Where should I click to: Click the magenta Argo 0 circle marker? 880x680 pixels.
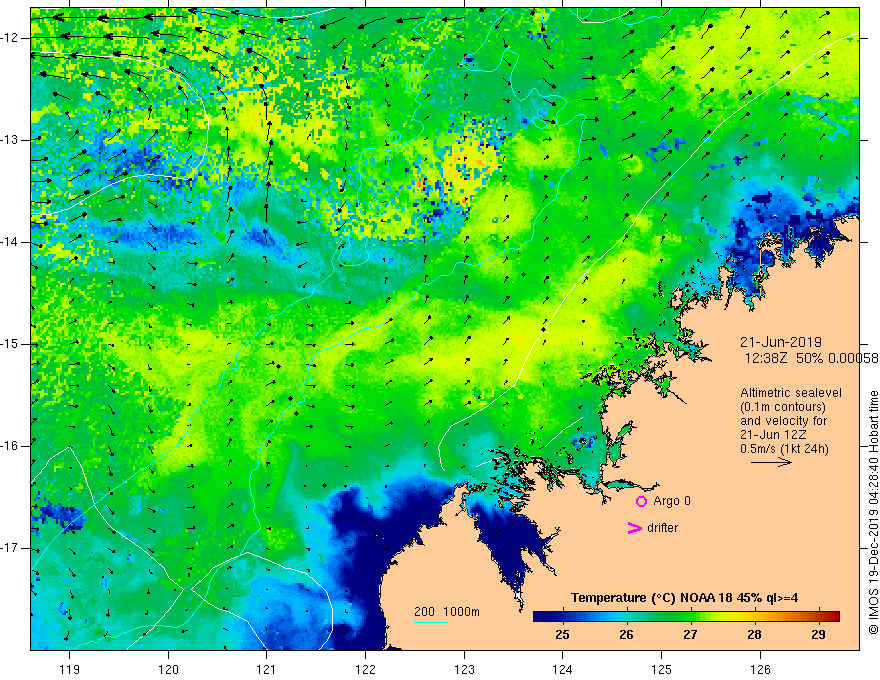(x=641, y=501)
